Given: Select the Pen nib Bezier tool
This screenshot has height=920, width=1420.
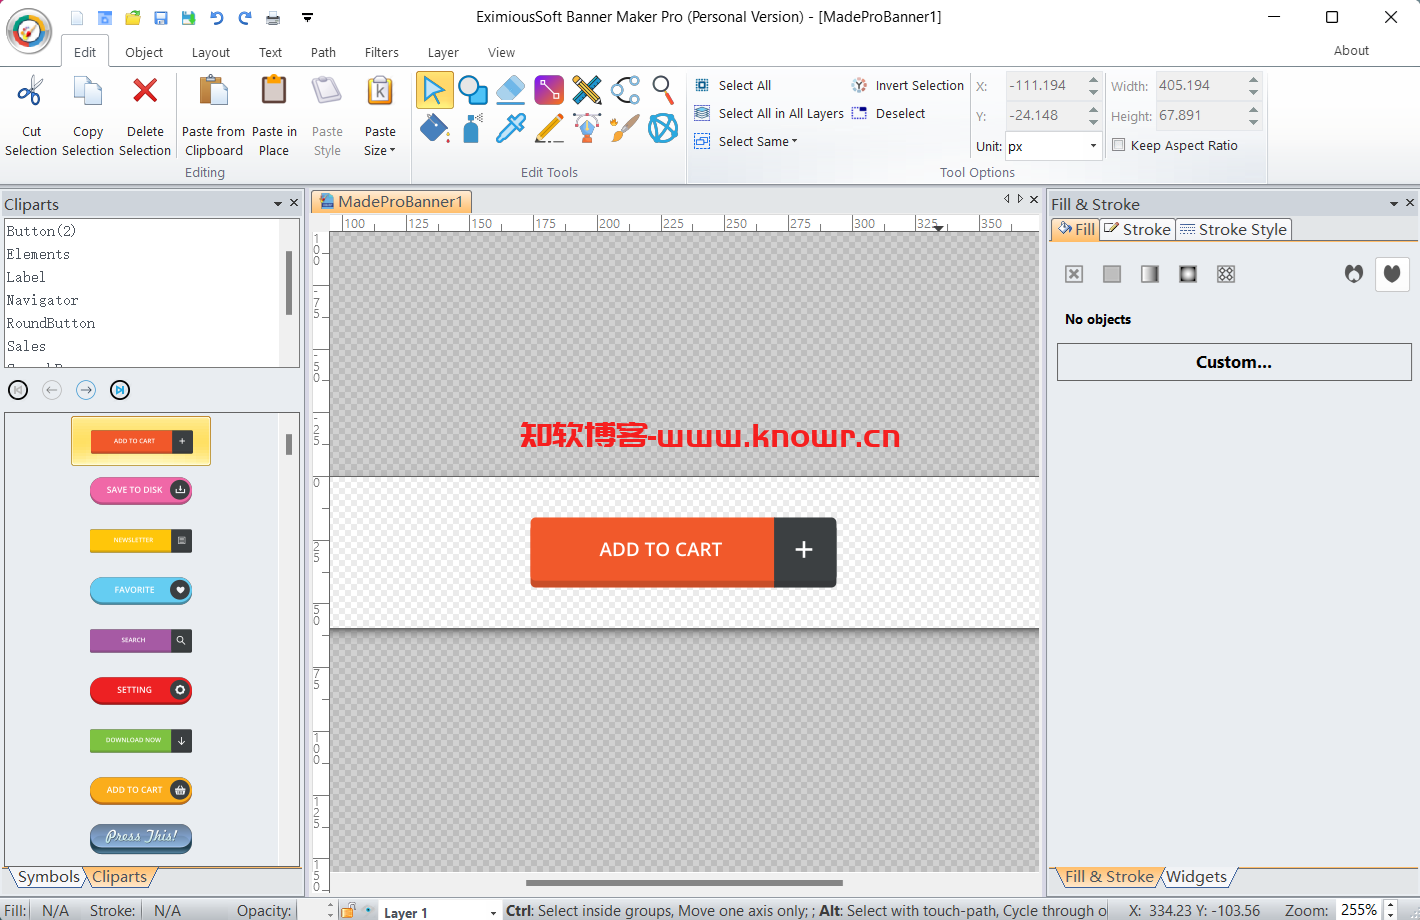Looking at the screenshot, I should click(x=587, y=128).
